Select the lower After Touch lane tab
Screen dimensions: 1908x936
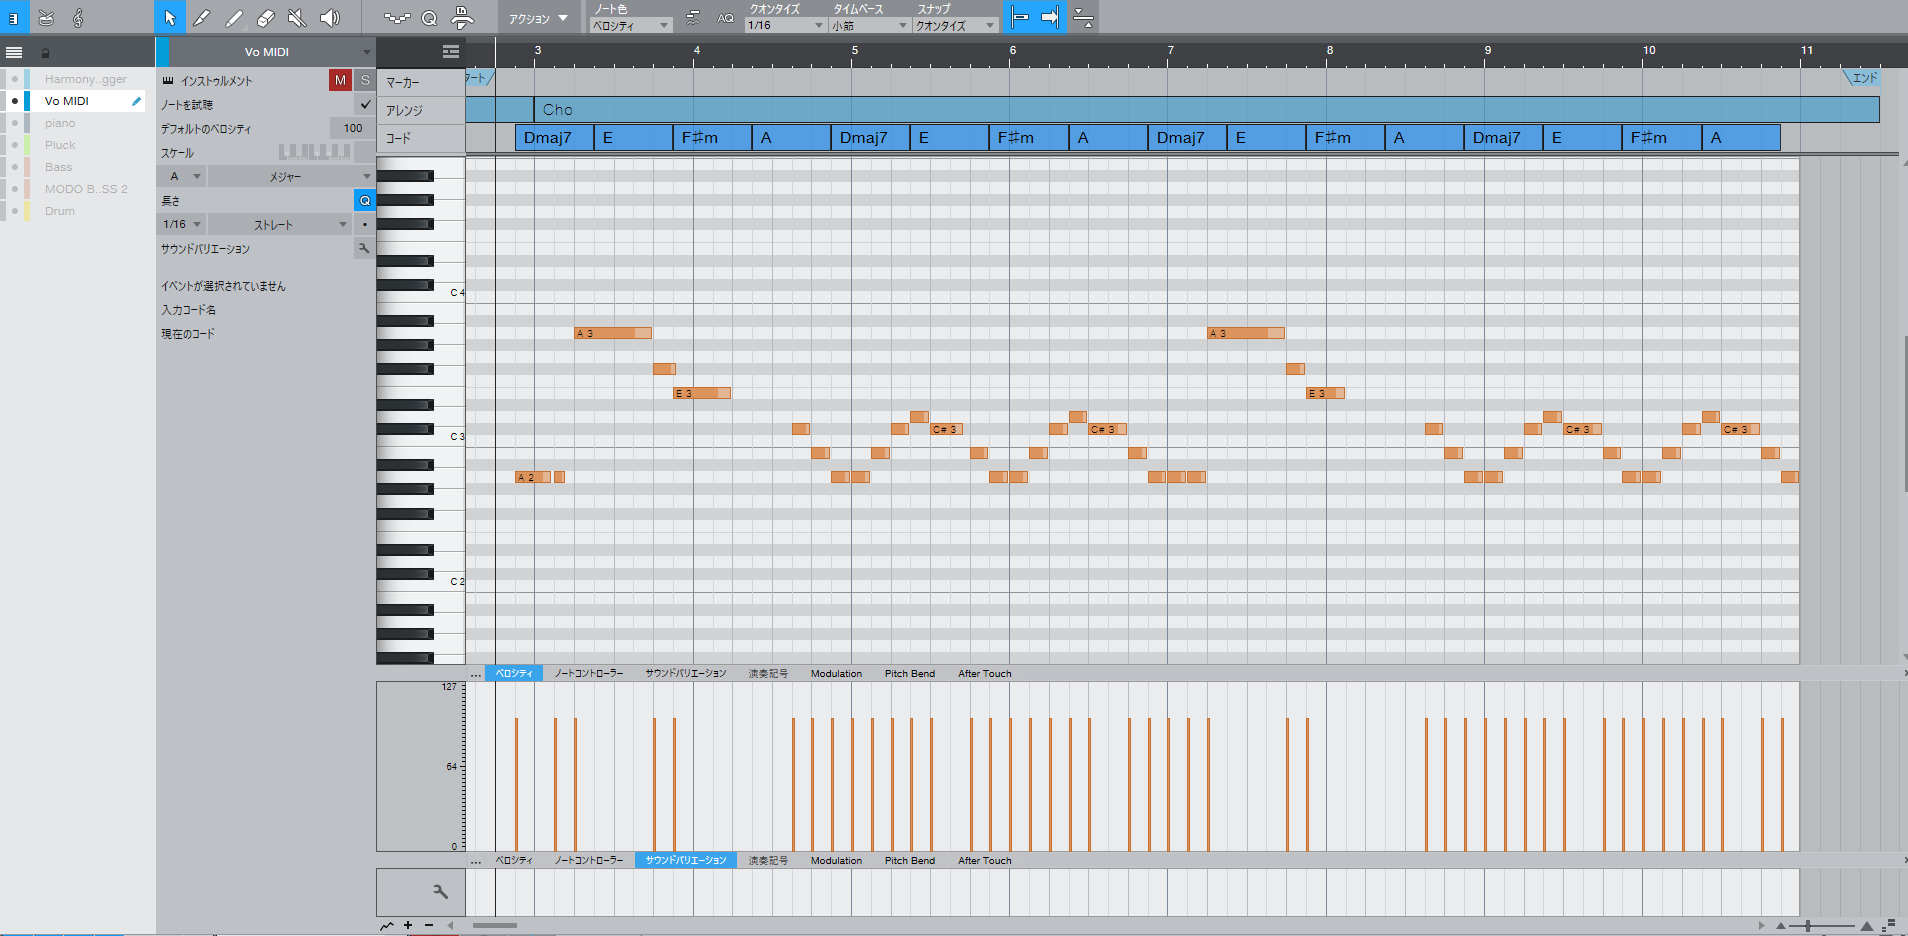985,861
